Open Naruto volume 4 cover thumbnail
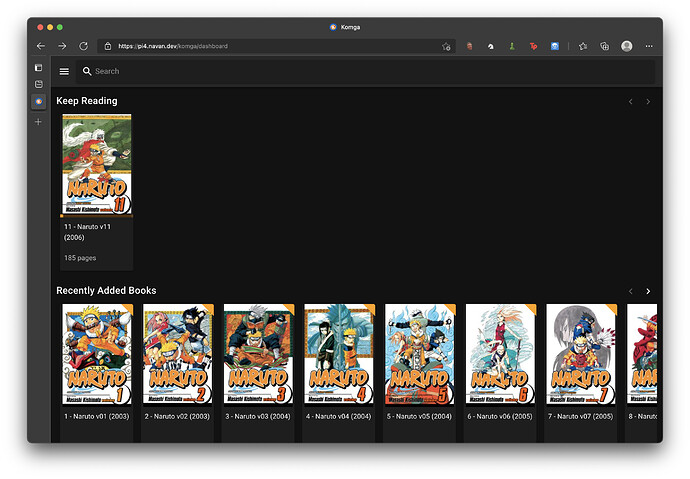 [339, 354]
